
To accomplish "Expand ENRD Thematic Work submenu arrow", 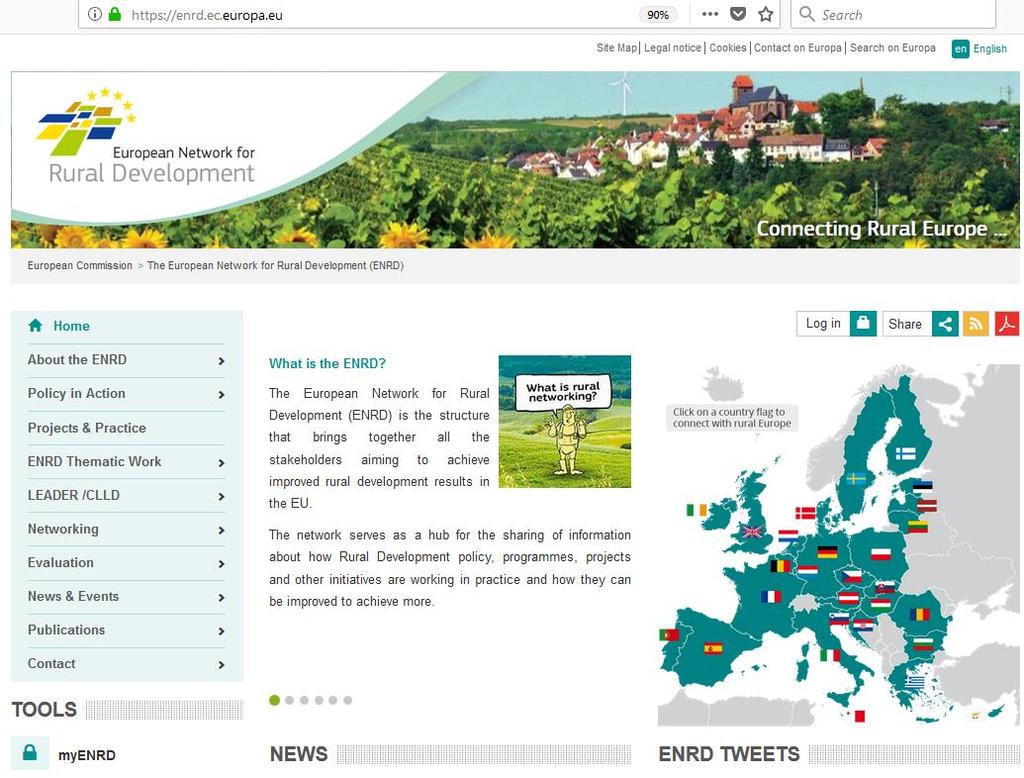I will 221,462.
